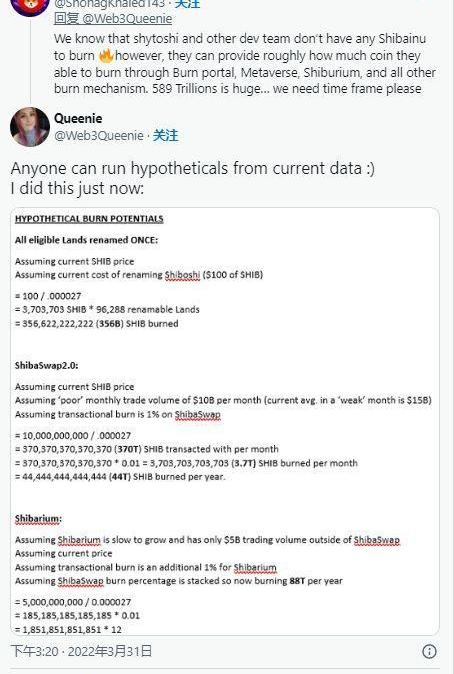The image size is (454, 674).
Task: Follow the top replier via 关注
Action: [187, 4]
